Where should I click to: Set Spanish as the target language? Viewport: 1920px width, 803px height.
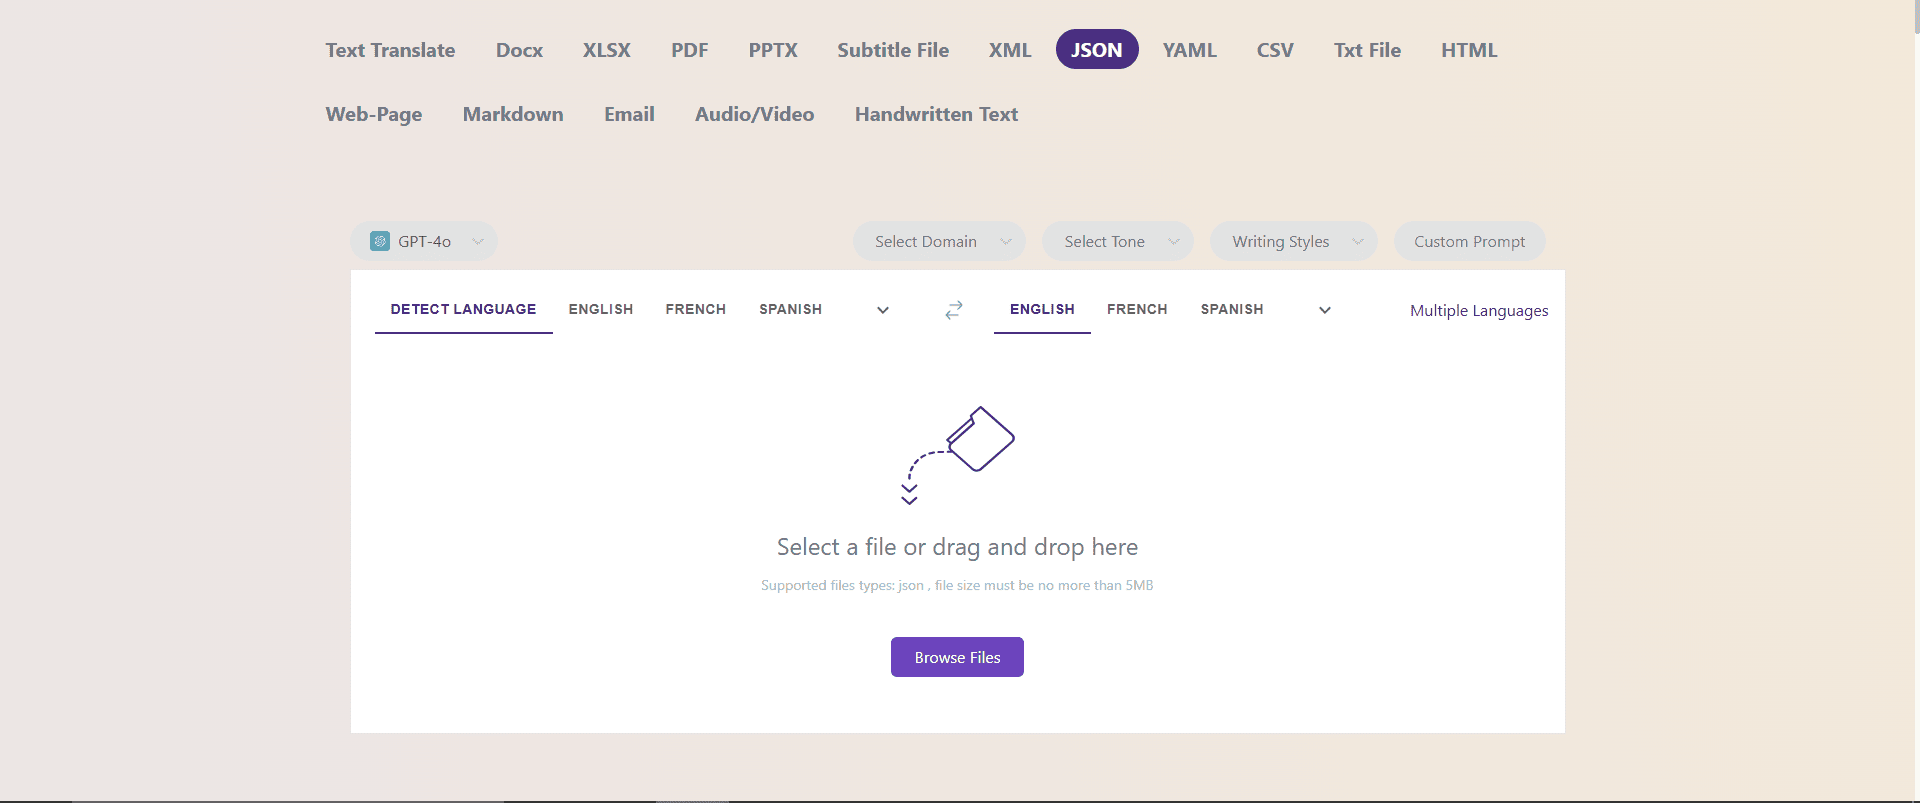[1232, 309]
